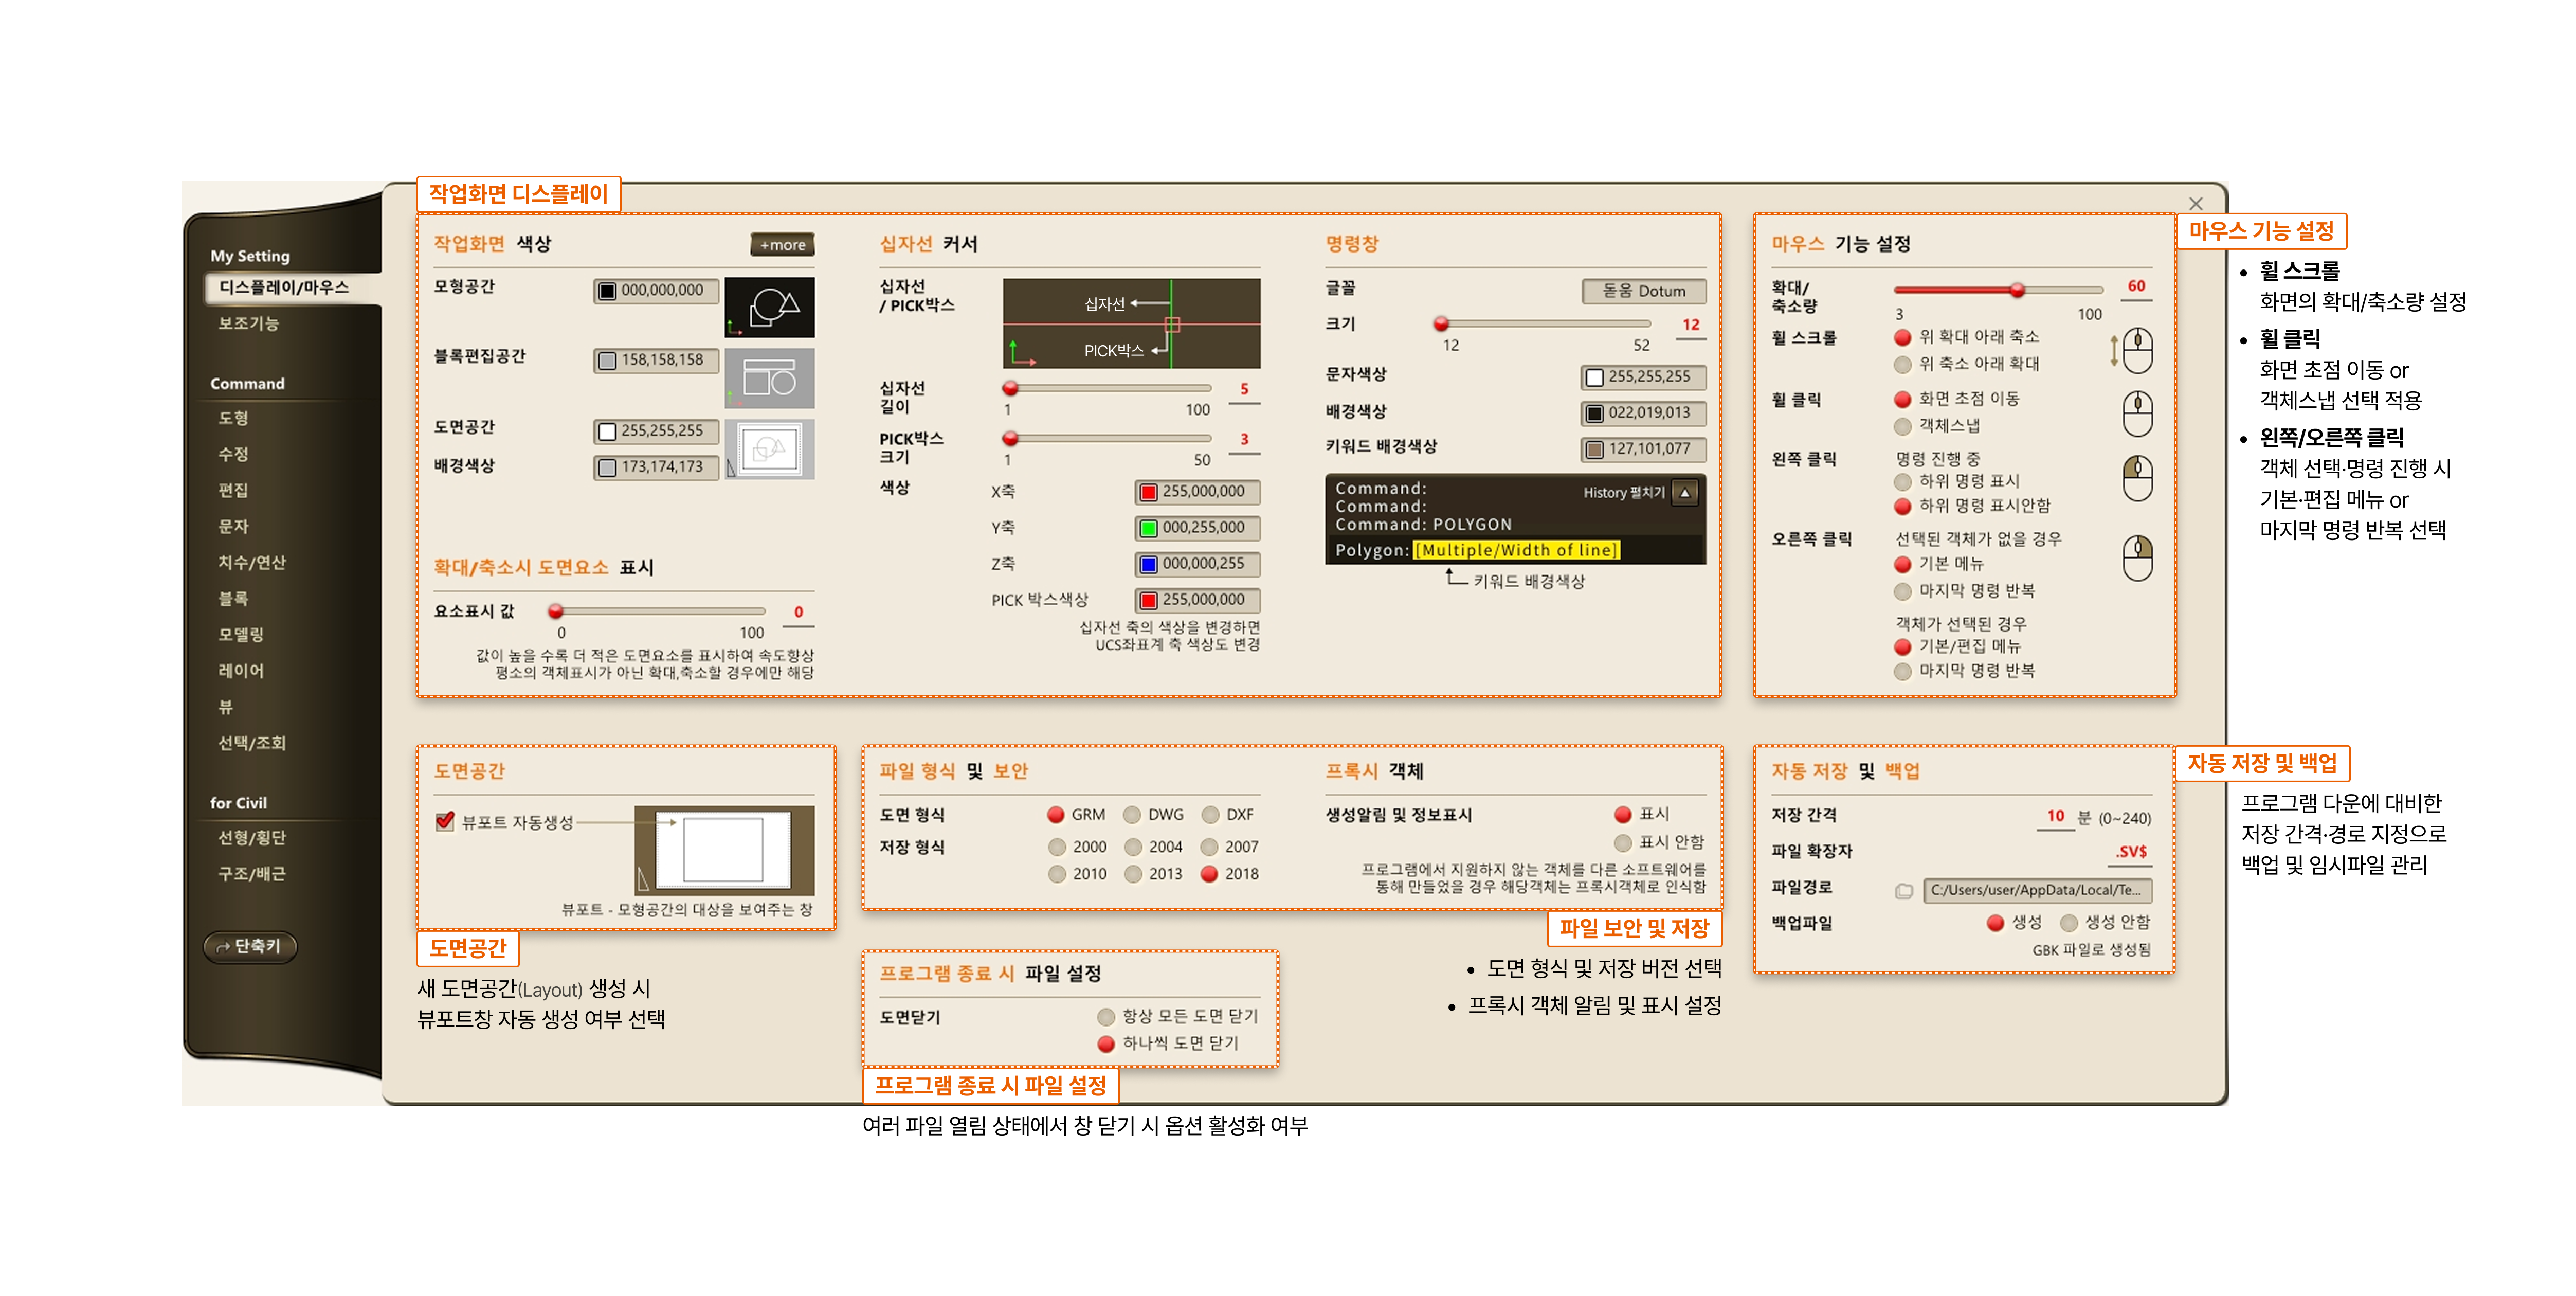Click the 단축키 shortcut button
The width and height of the screenshot is (2576, 1296).
250,946
